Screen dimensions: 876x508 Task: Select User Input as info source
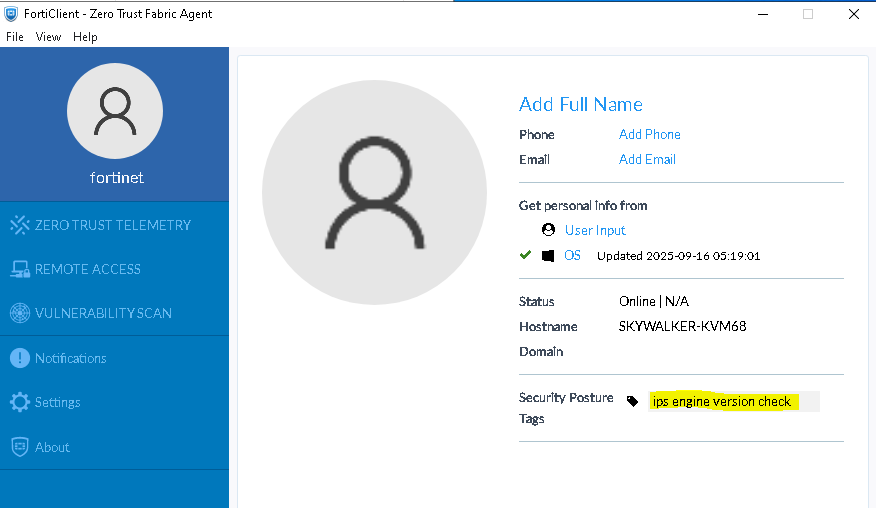(595, 230)
